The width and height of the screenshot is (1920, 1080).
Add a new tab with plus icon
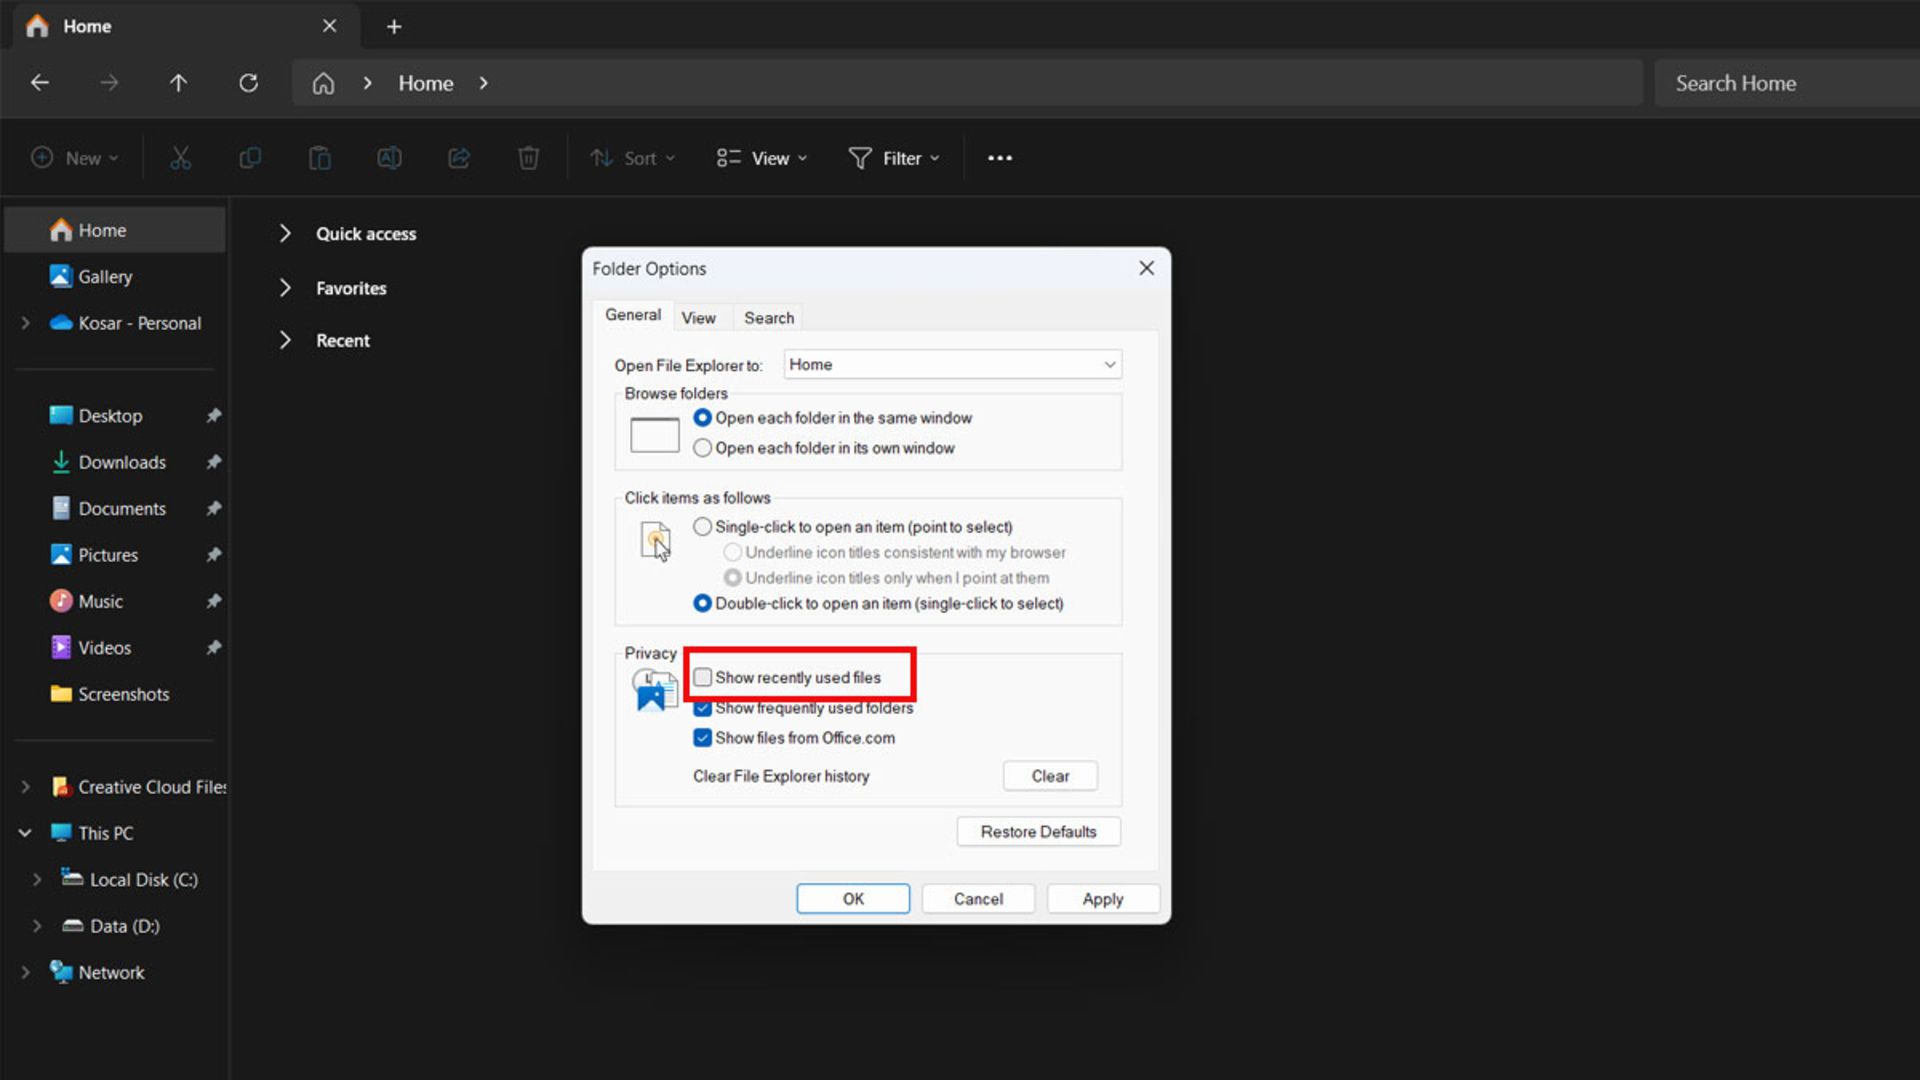[x=394, y=27]
